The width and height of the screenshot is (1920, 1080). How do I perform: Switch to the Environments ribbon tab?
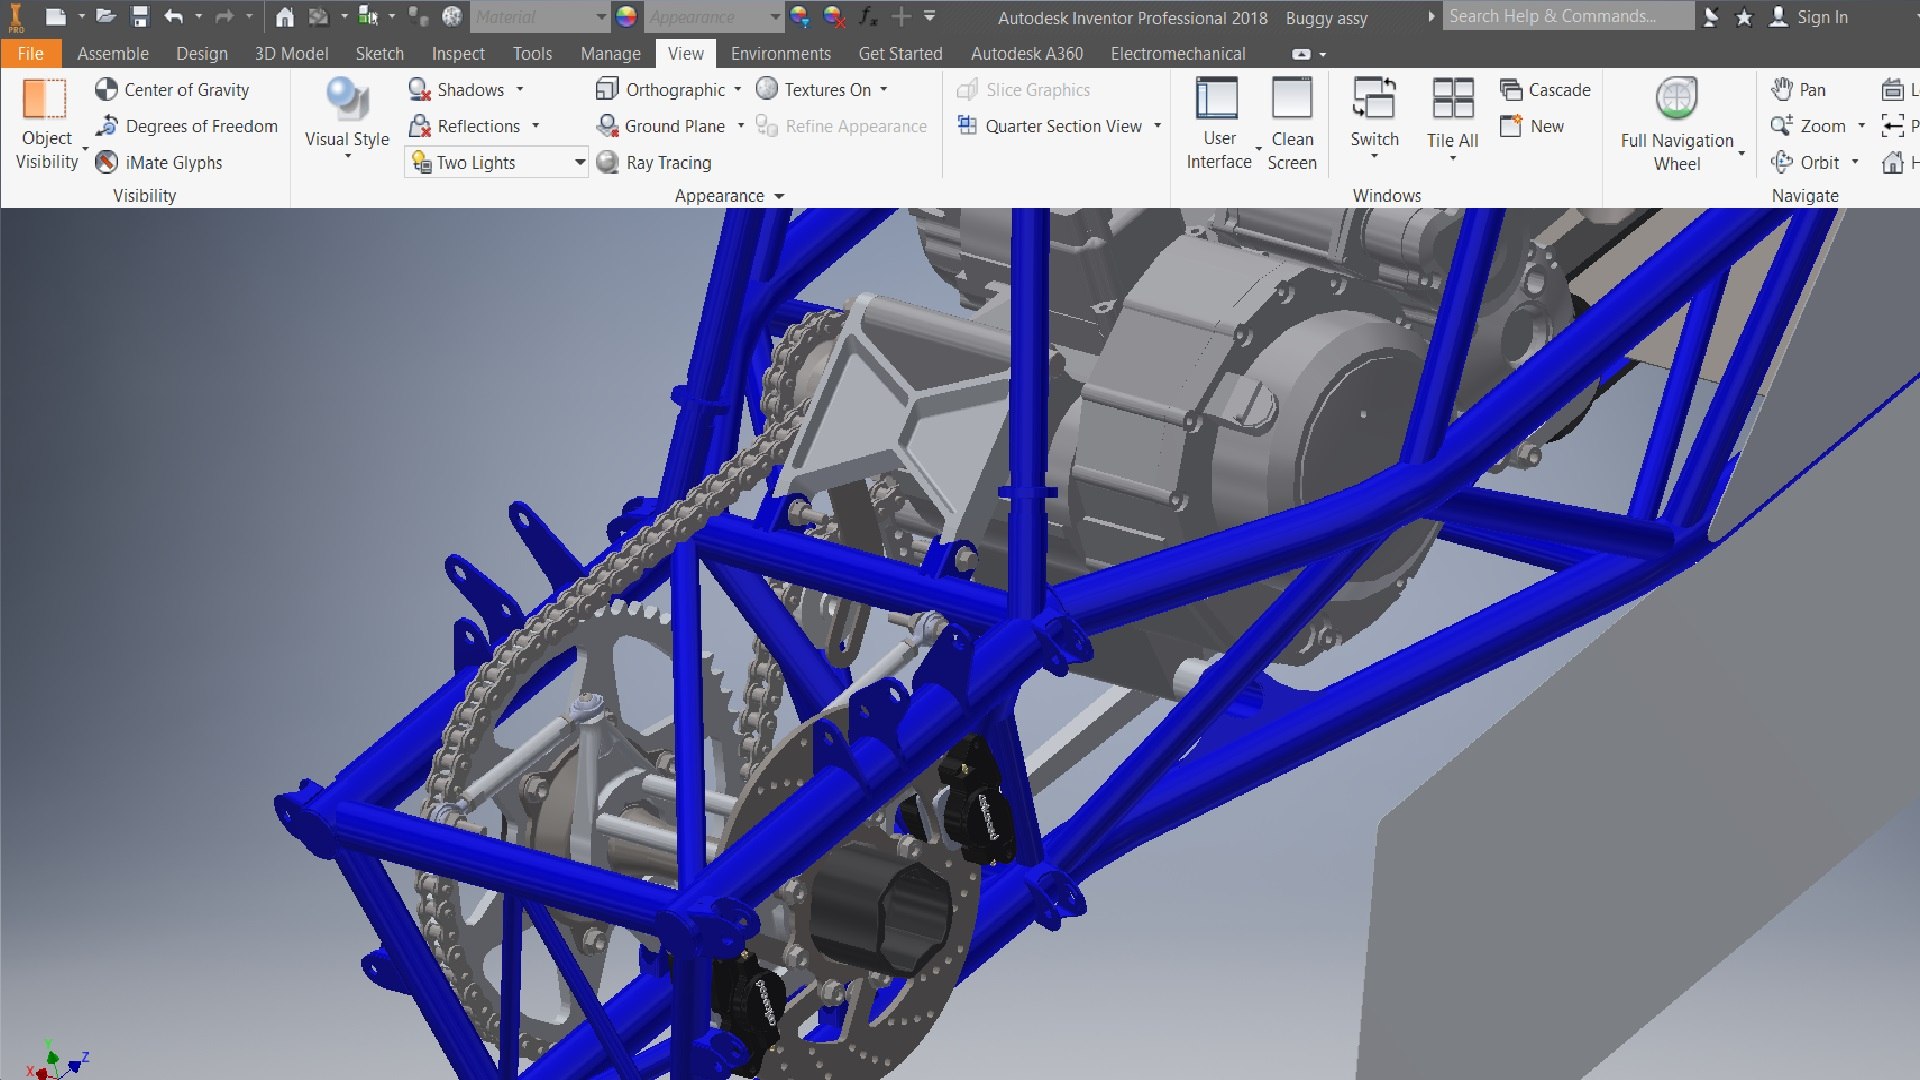(x=780, y=54)
